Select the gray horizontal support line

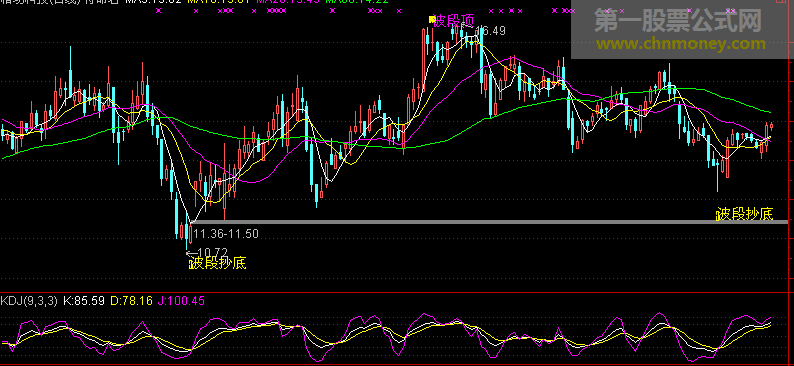pos(488,222)
